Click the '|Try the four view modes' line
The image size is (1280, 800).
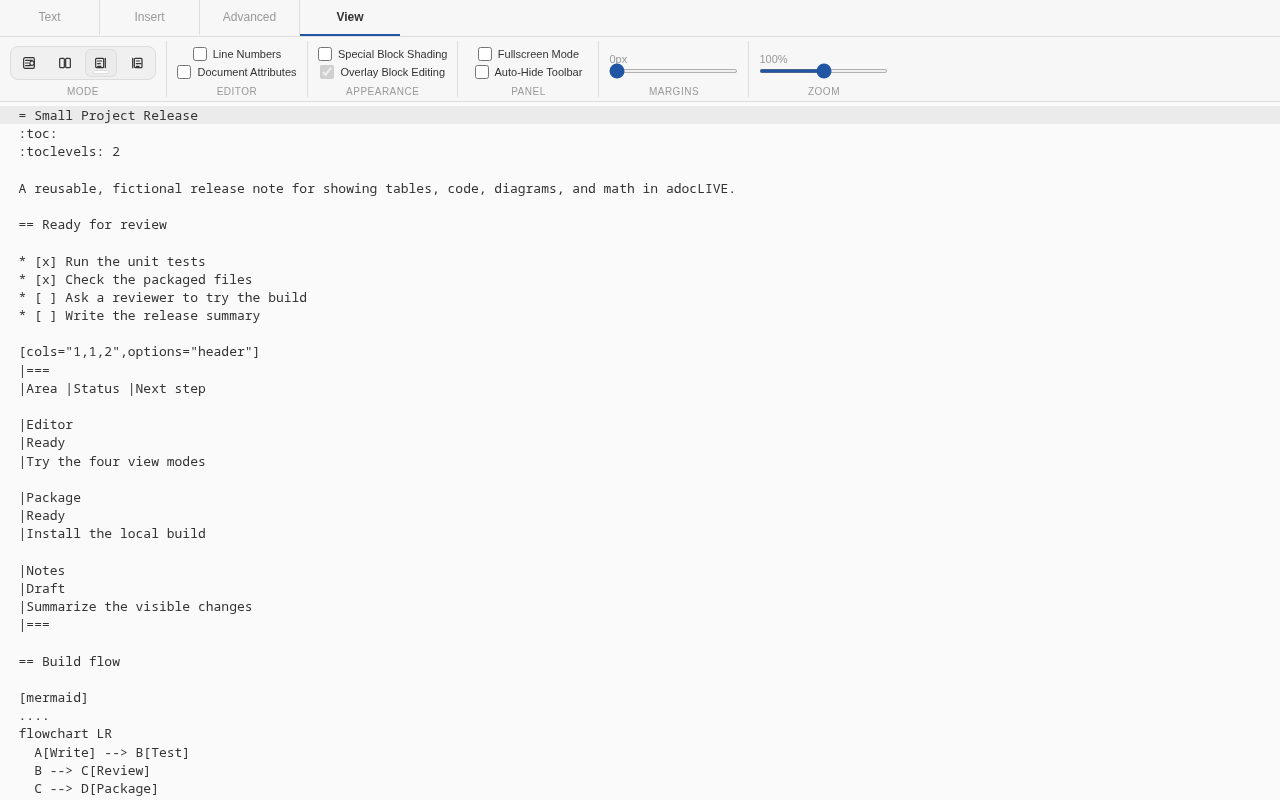tap(112, 461)
